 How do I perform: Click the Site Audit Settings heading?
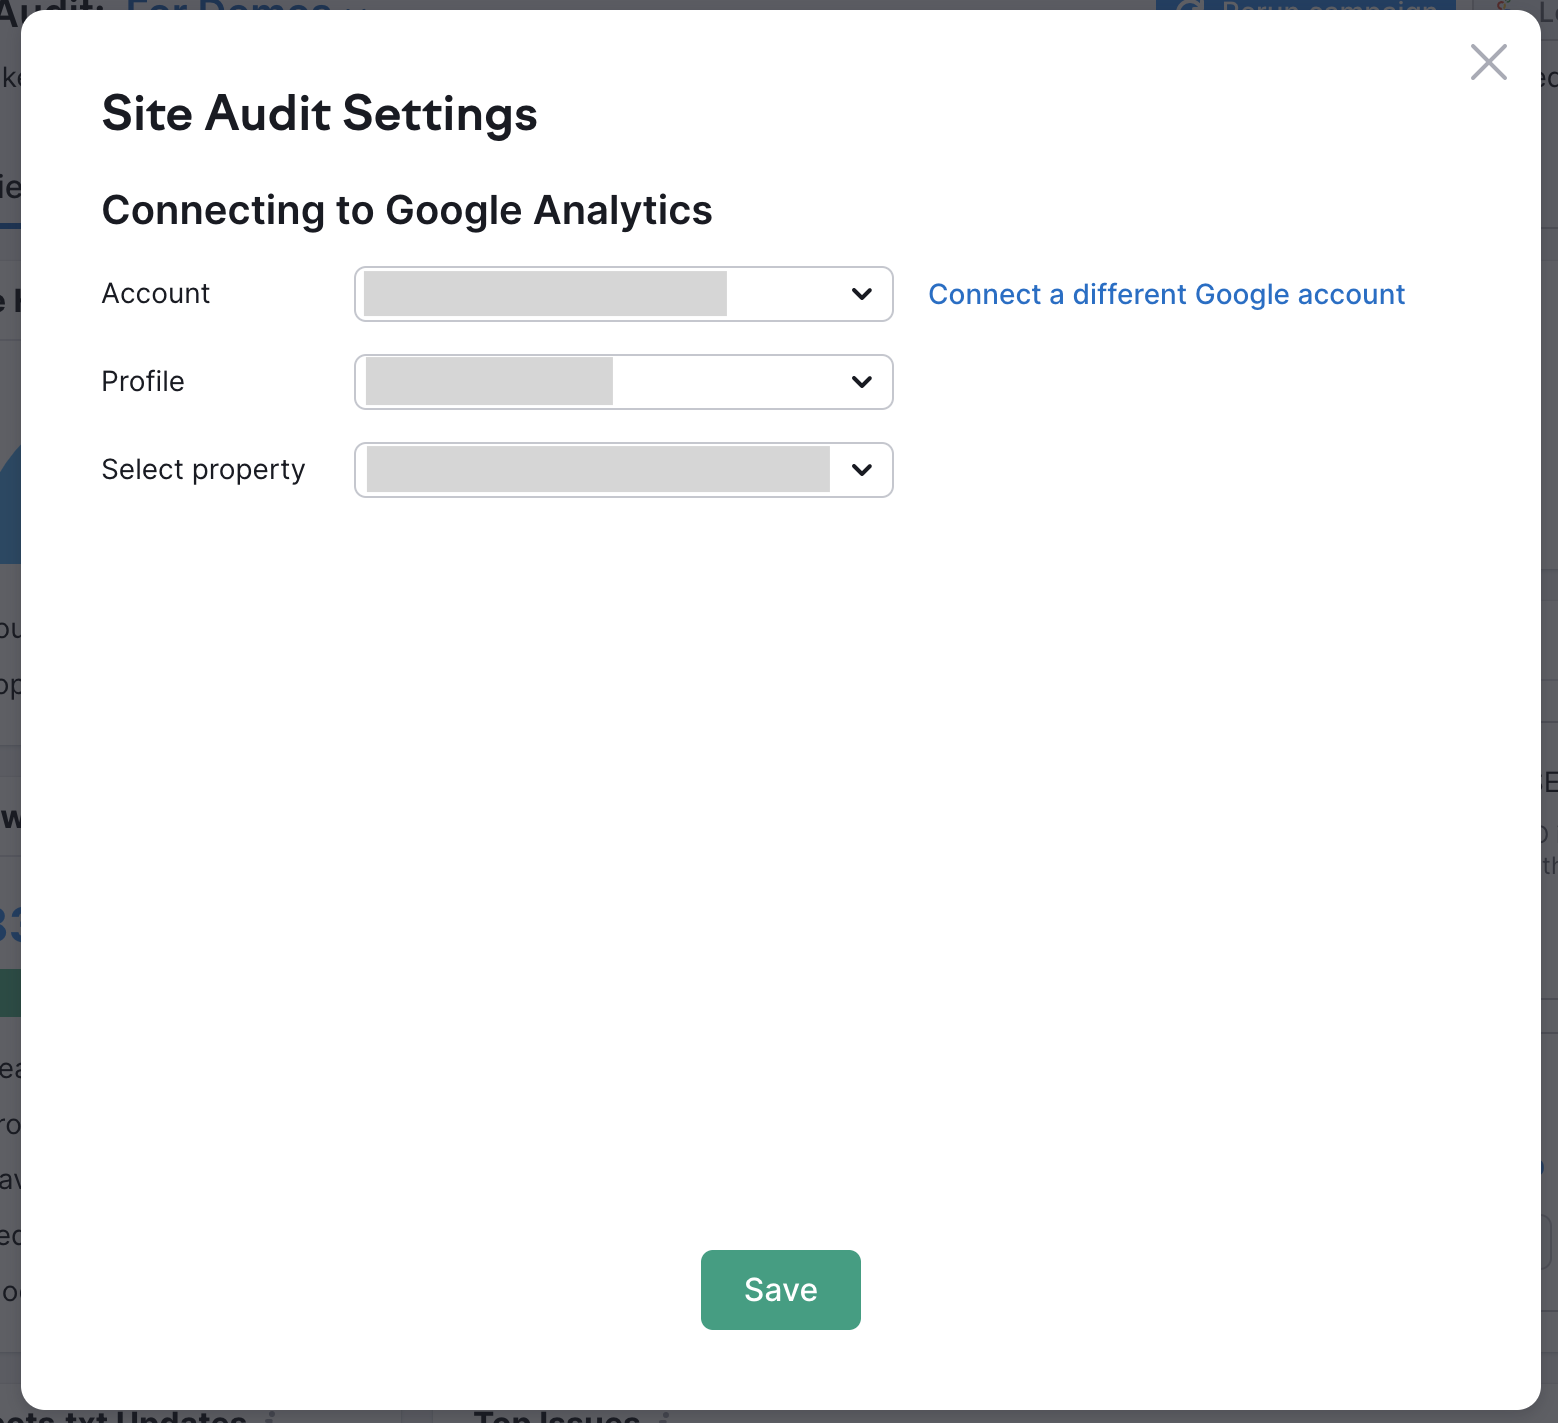tap(319, 113)
